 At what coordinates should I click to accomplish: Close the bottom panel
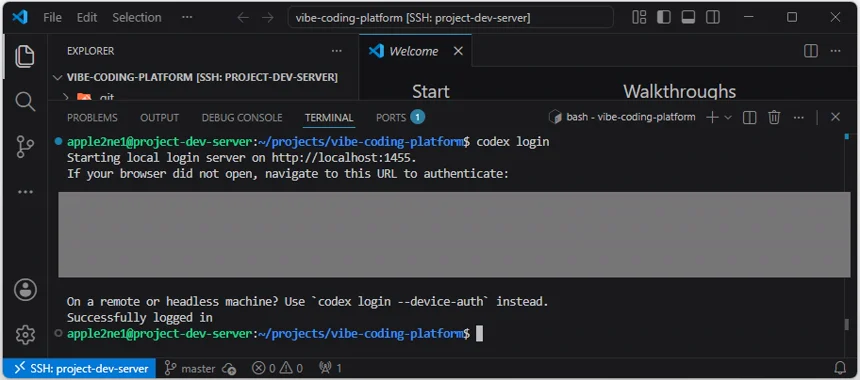tap(835, 117)
